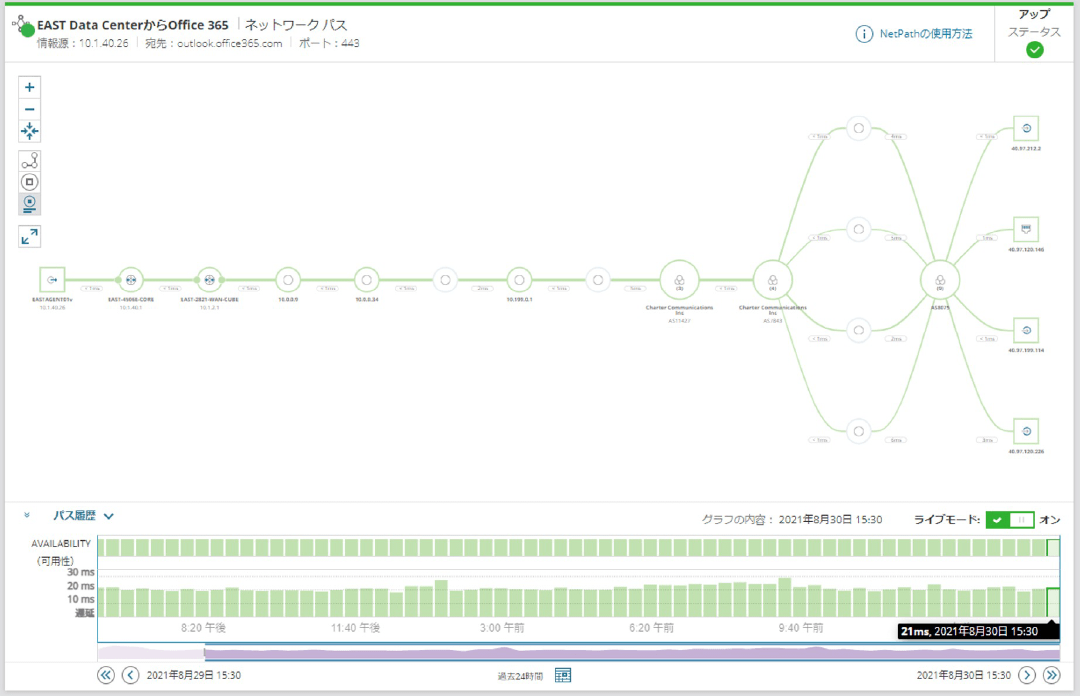Screen dimensions: 1080x696
Task: Click the 宛先 outlook.office365.com text
Action: point(214,43)
